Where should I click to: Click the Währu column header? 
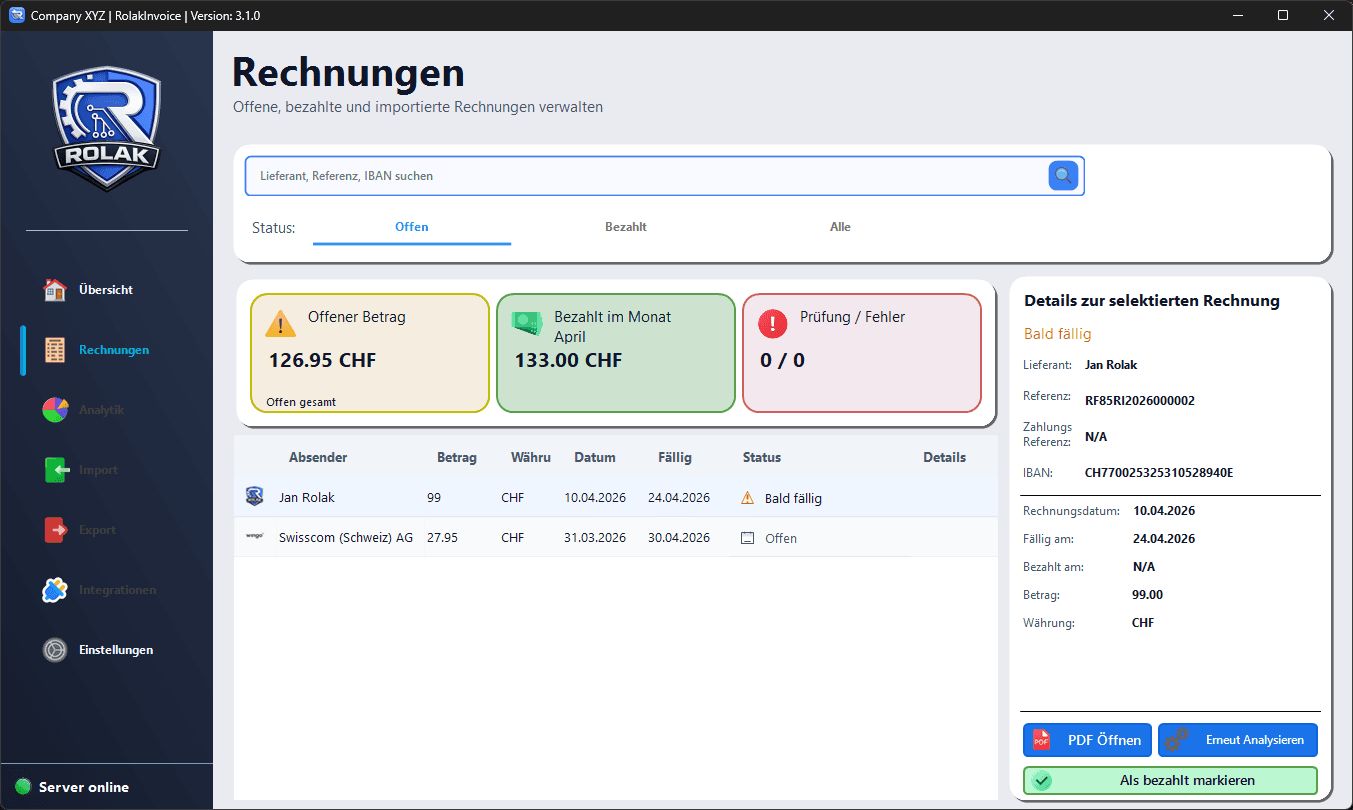[x=531, y=458]
